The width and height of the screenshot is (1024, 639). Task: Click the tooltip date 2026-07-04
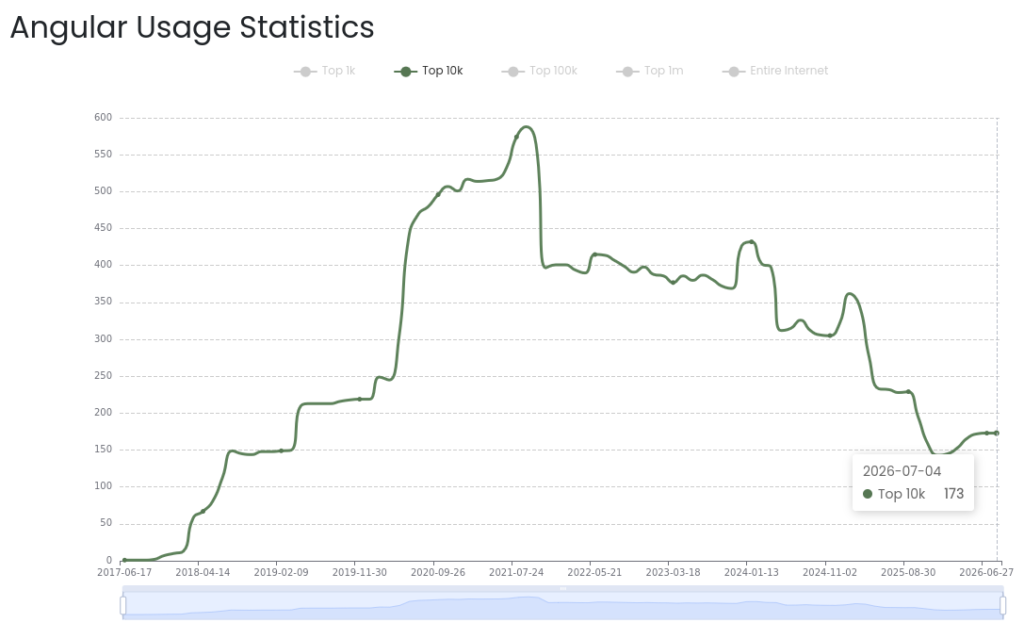tap(902, 471)
